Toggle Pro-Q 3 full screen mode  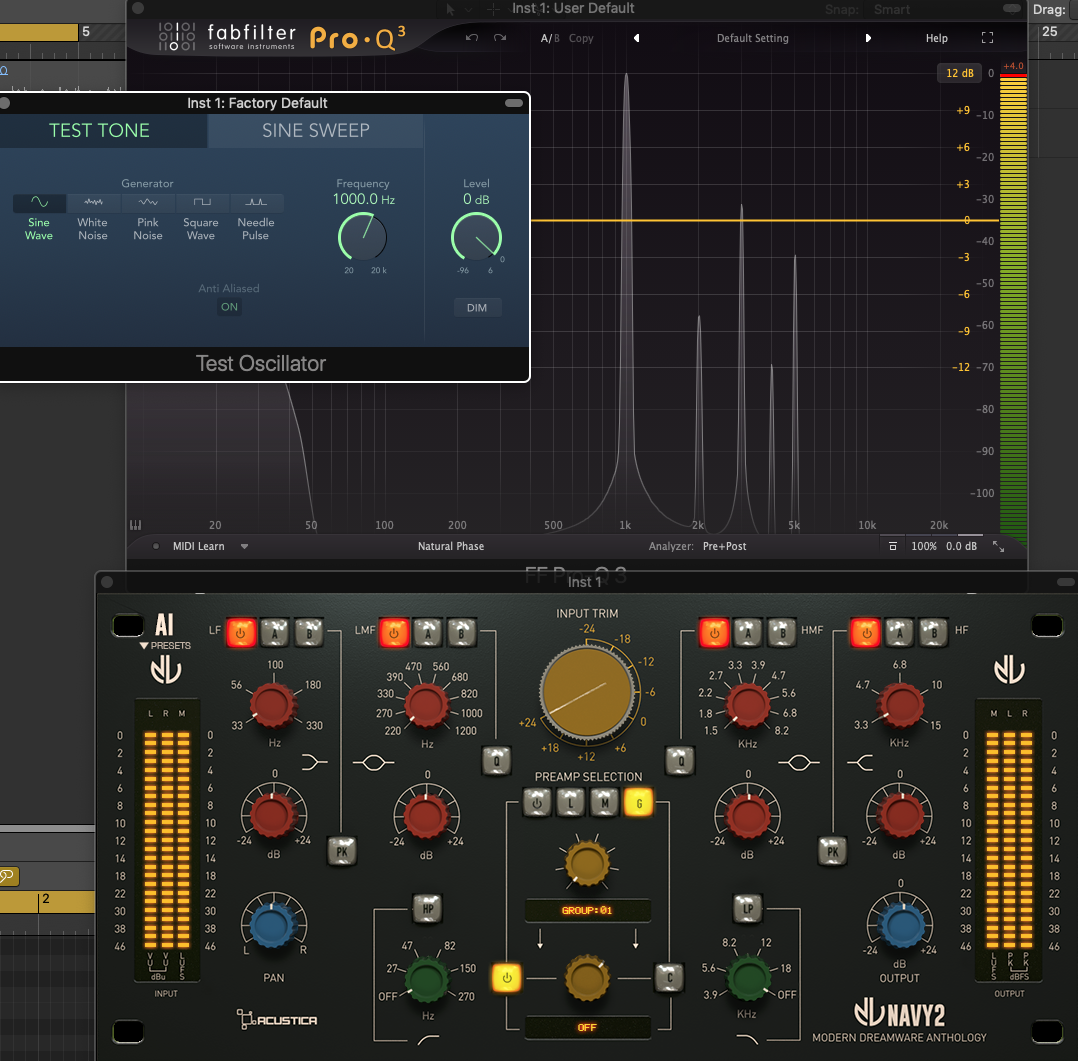pyautogui.click(x=987, y=38)
